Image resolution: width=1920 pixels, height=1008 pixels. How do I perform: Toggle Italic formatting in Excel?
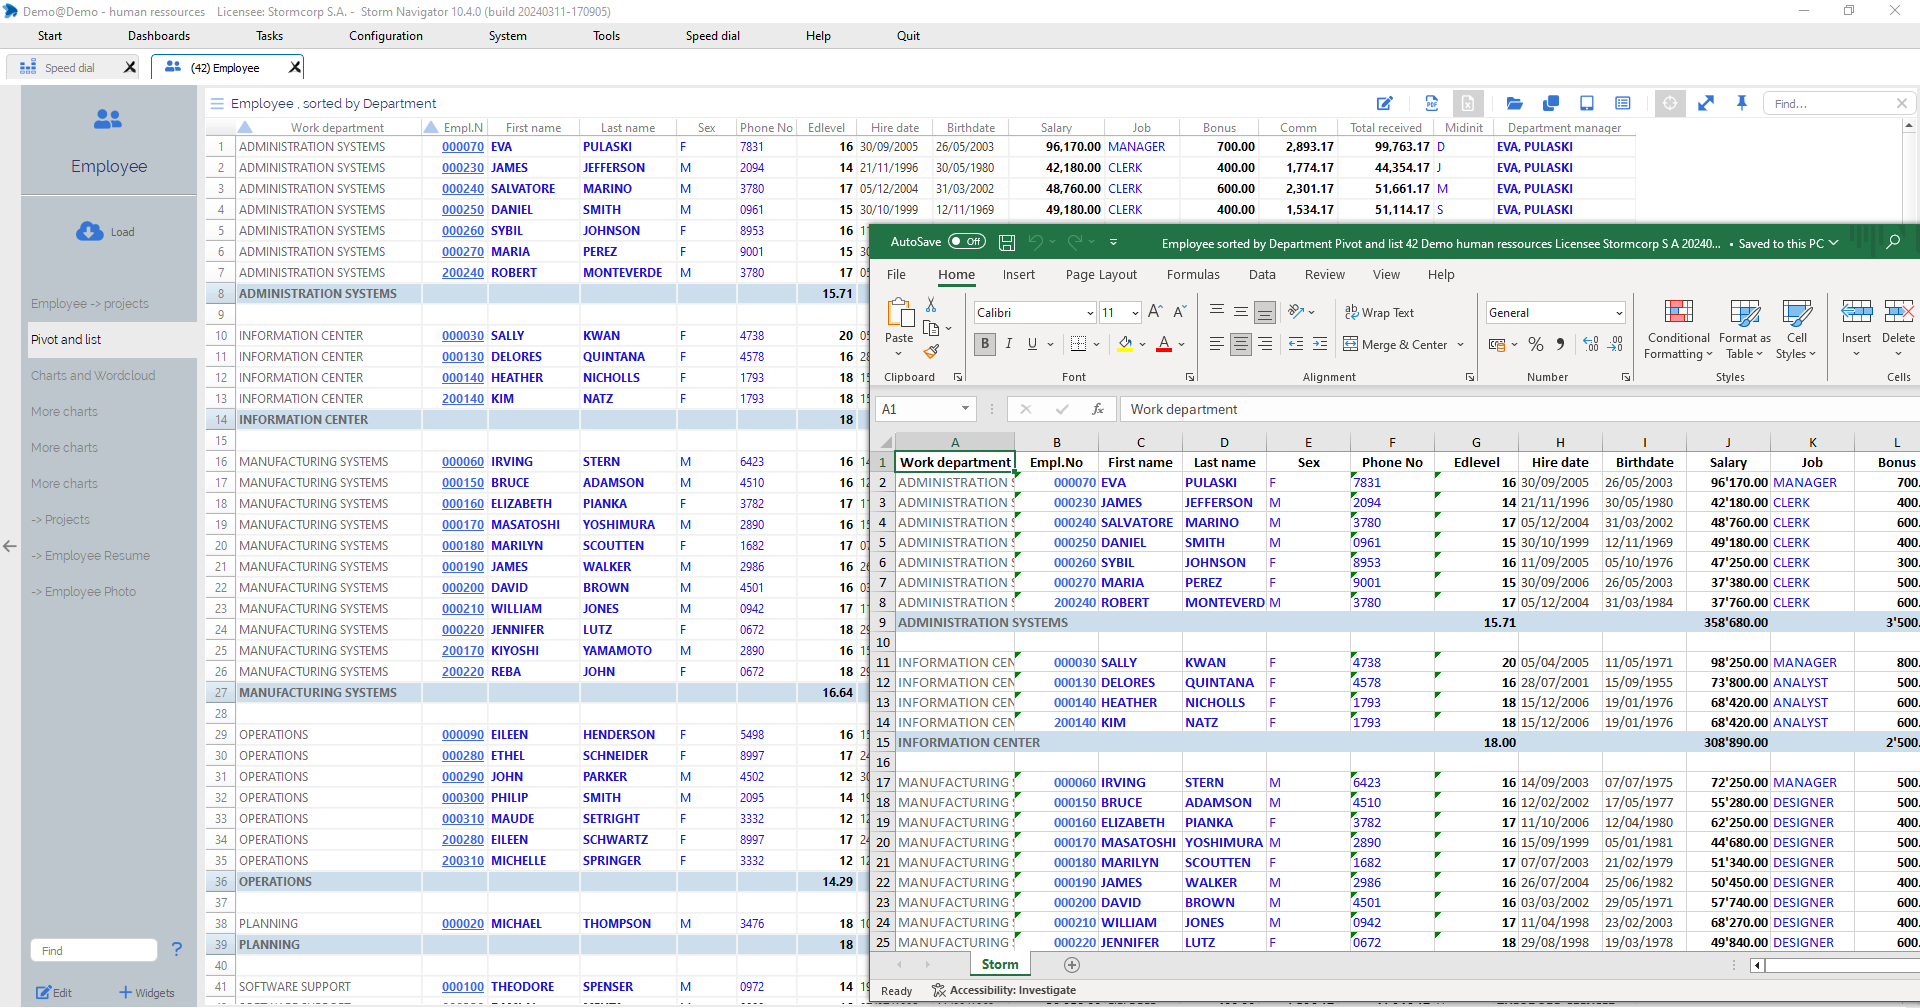[x=1009, y=344]
